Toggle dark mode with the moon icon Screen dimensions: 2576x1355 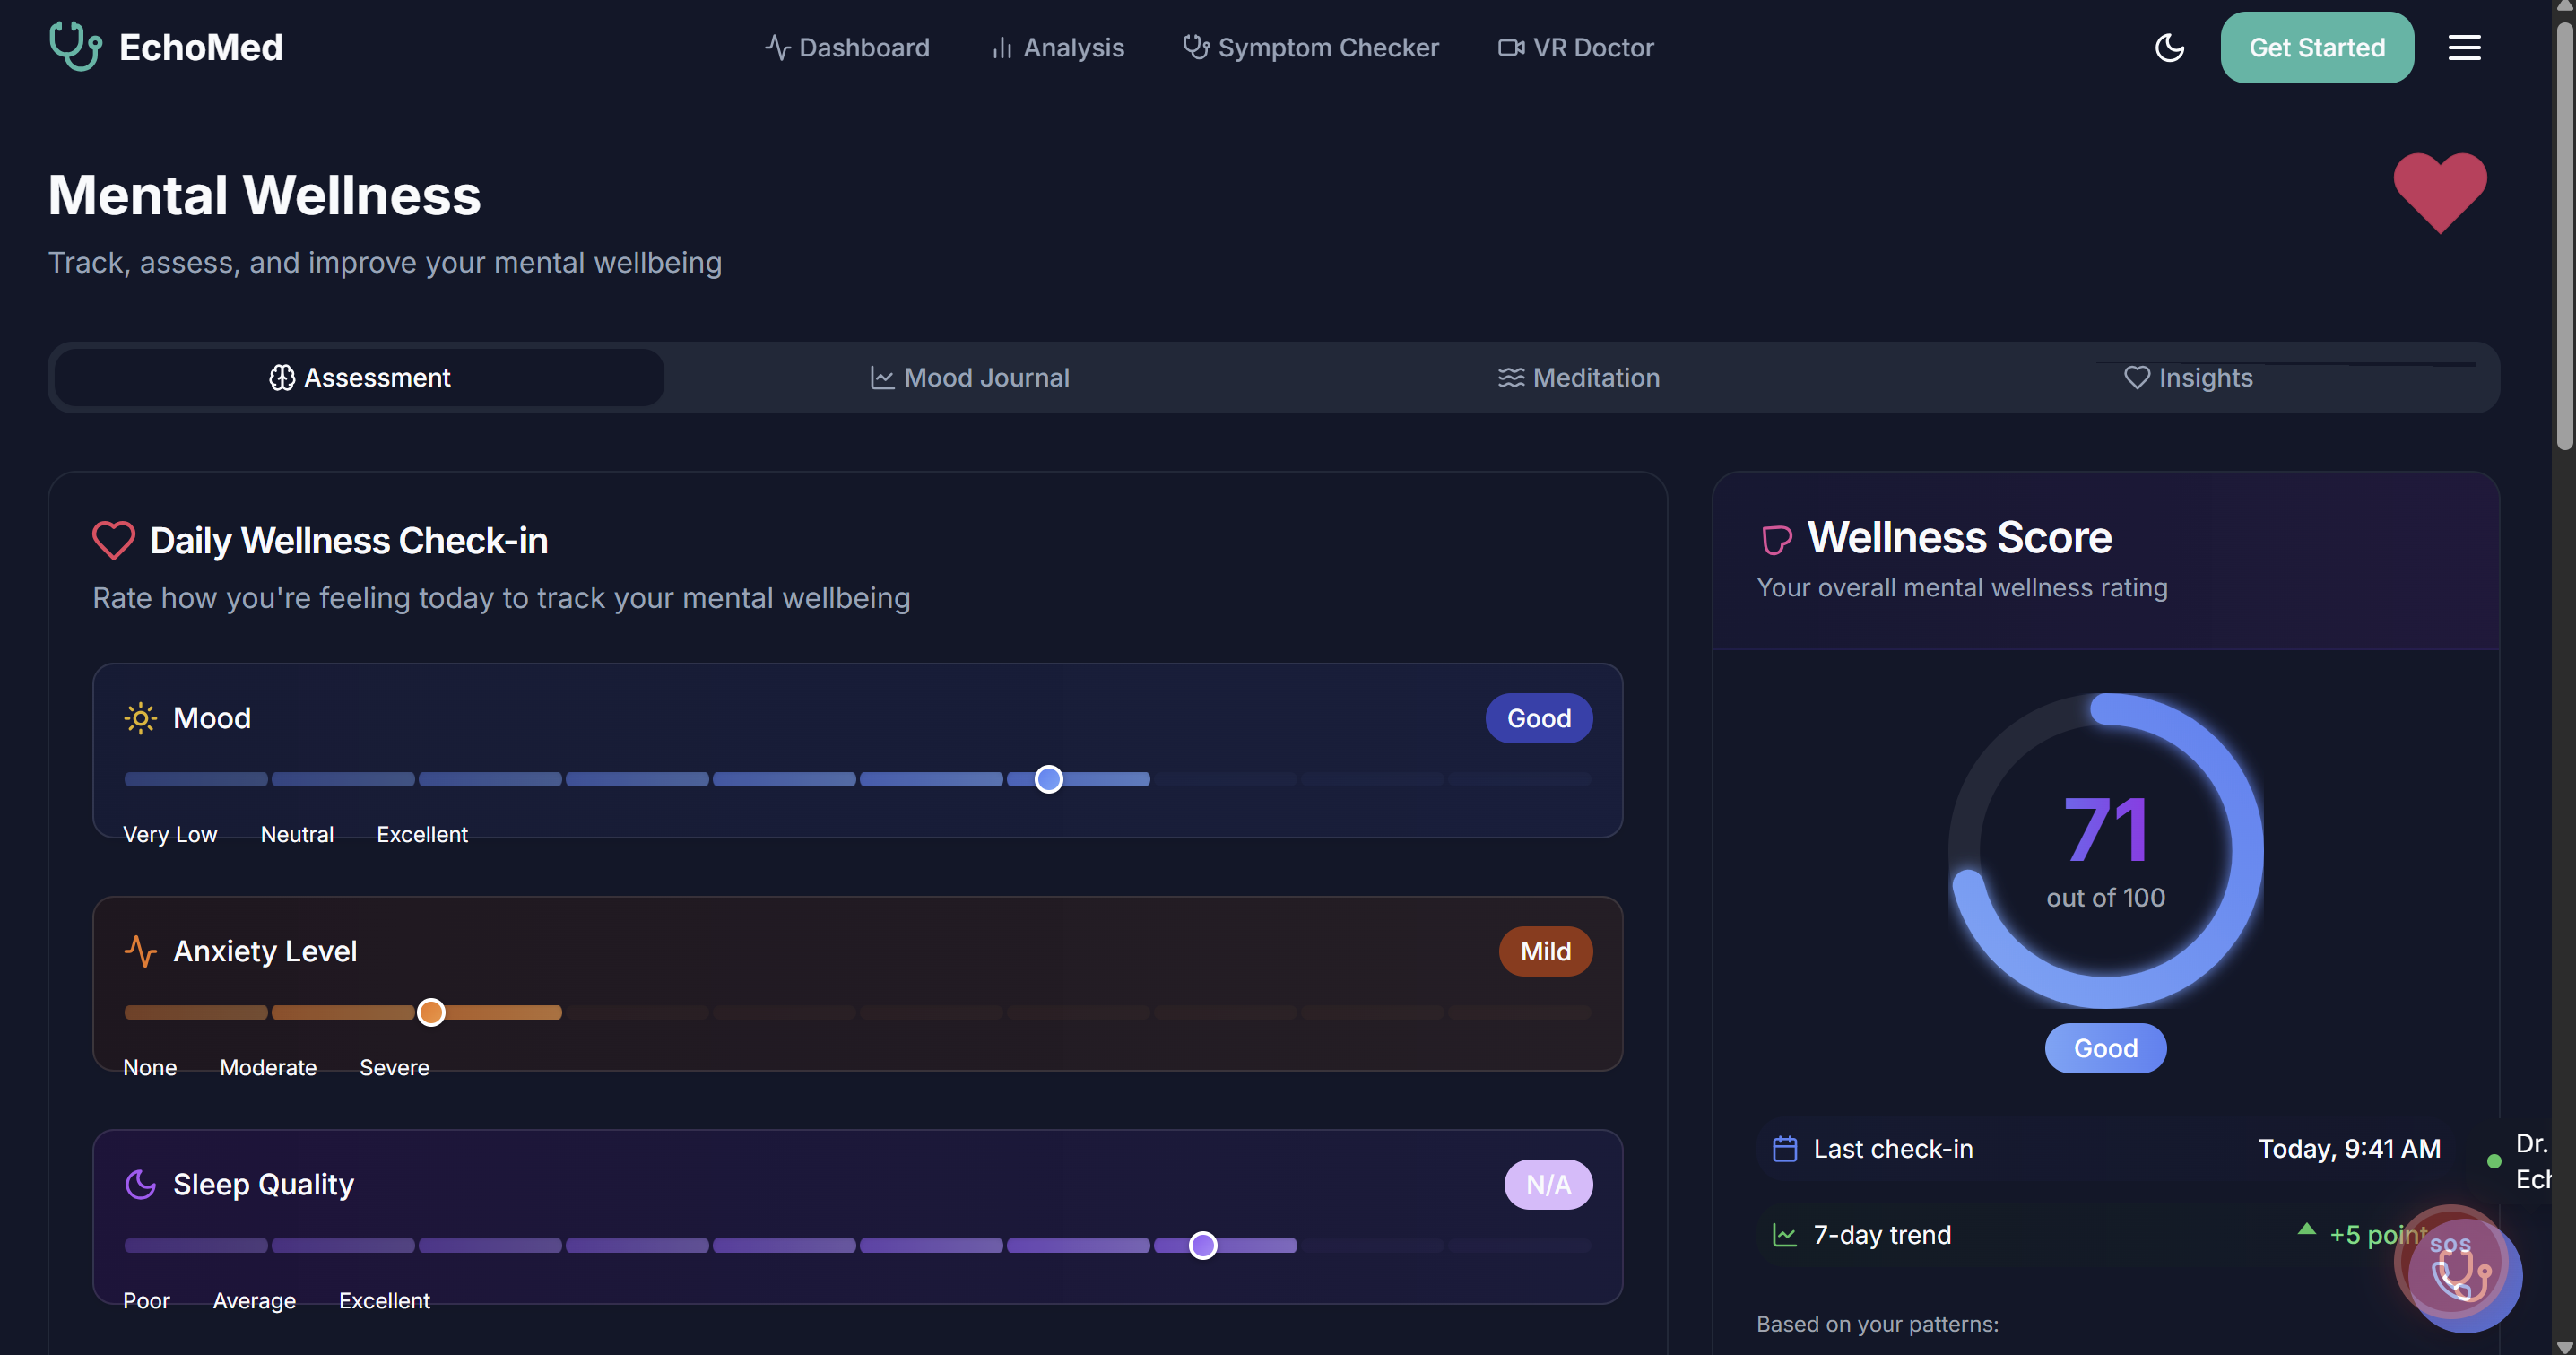click(x=2169, y=47)
